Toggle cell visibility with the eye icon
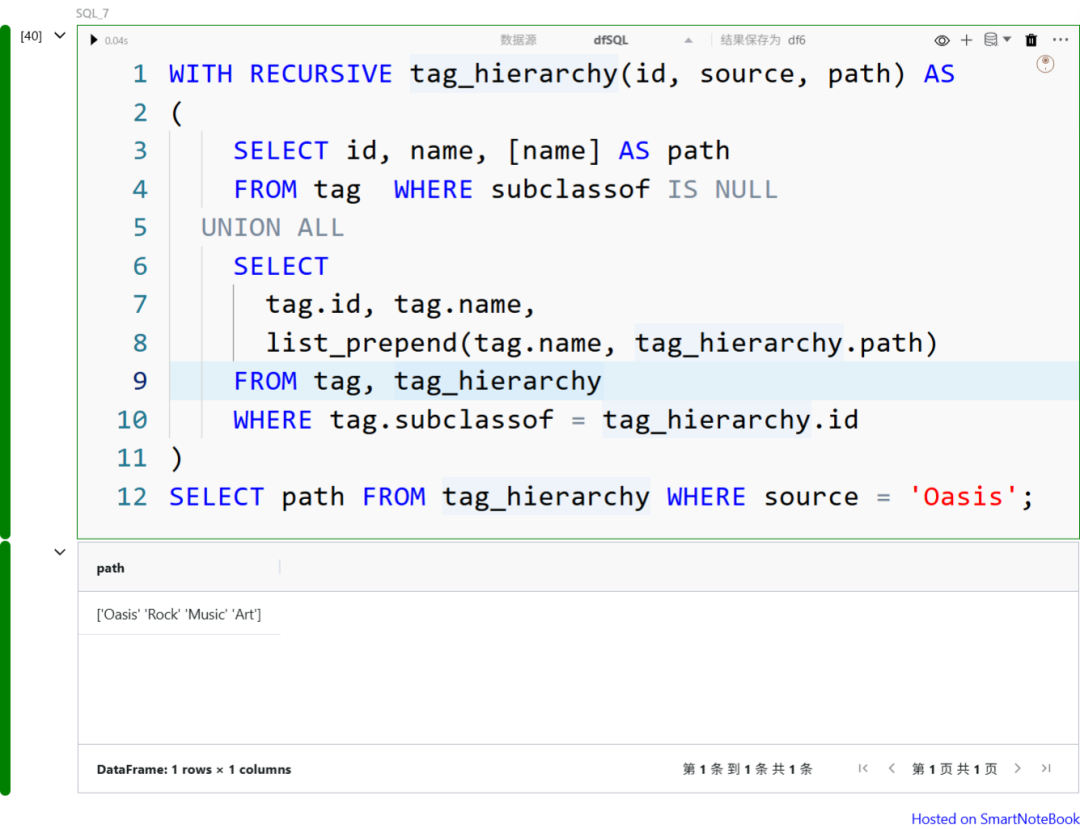 click(x=942, y=40)
